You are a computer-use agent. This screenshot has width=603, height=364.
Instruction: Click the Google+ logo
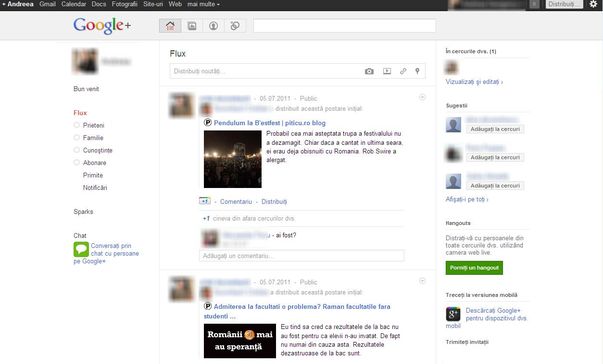click(102, 25)
